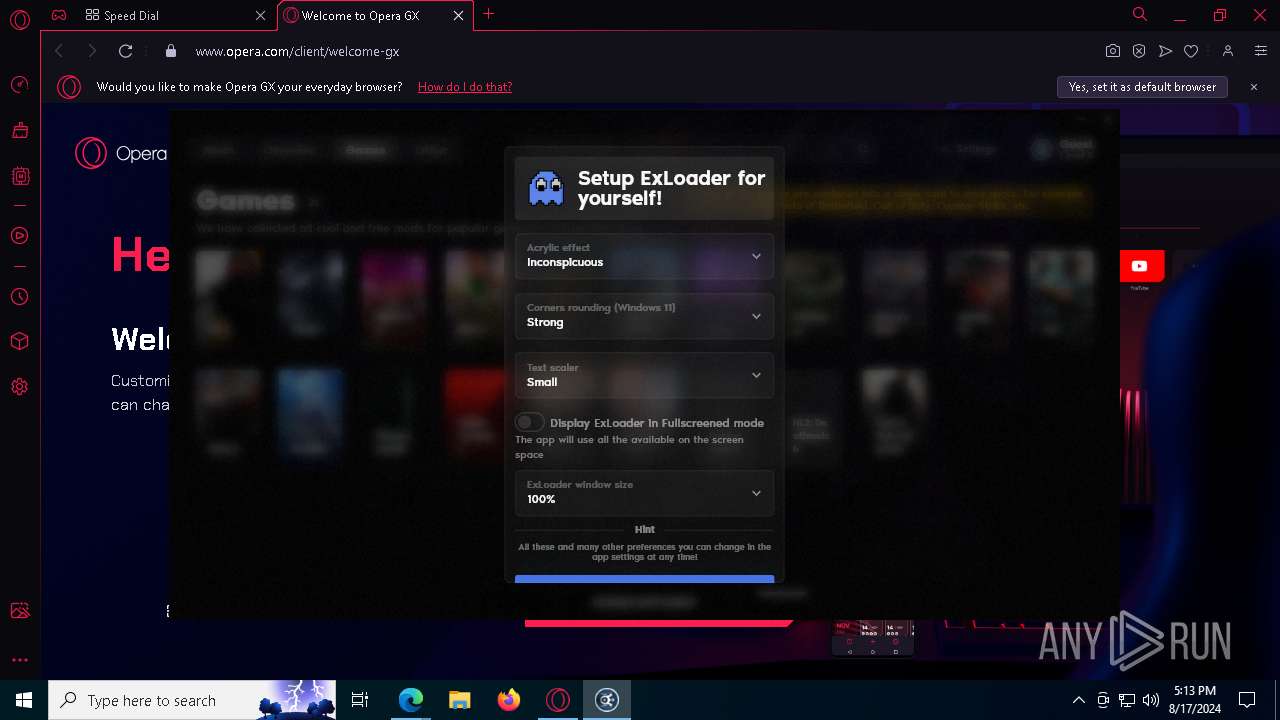Open the Windows Start menu
1280x720 pixels.
click(24, 700)
